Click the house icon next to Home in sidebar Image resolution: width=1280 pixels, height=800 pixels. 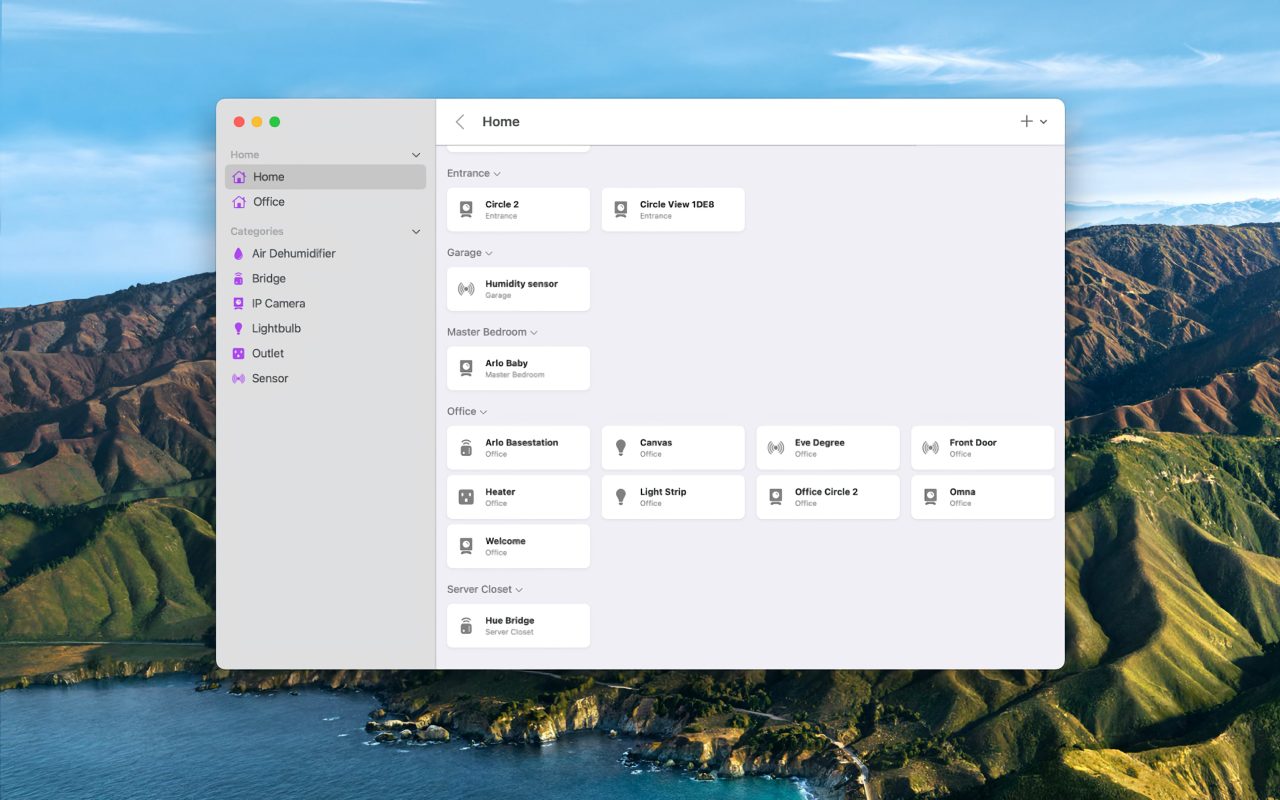(x=240, y=176)
